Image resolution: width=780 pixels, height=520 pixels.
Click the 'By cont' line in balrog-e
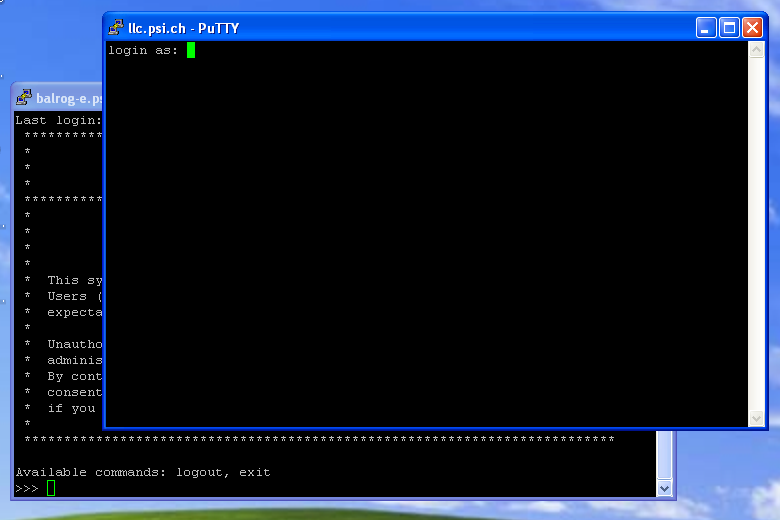click(75, 376)
